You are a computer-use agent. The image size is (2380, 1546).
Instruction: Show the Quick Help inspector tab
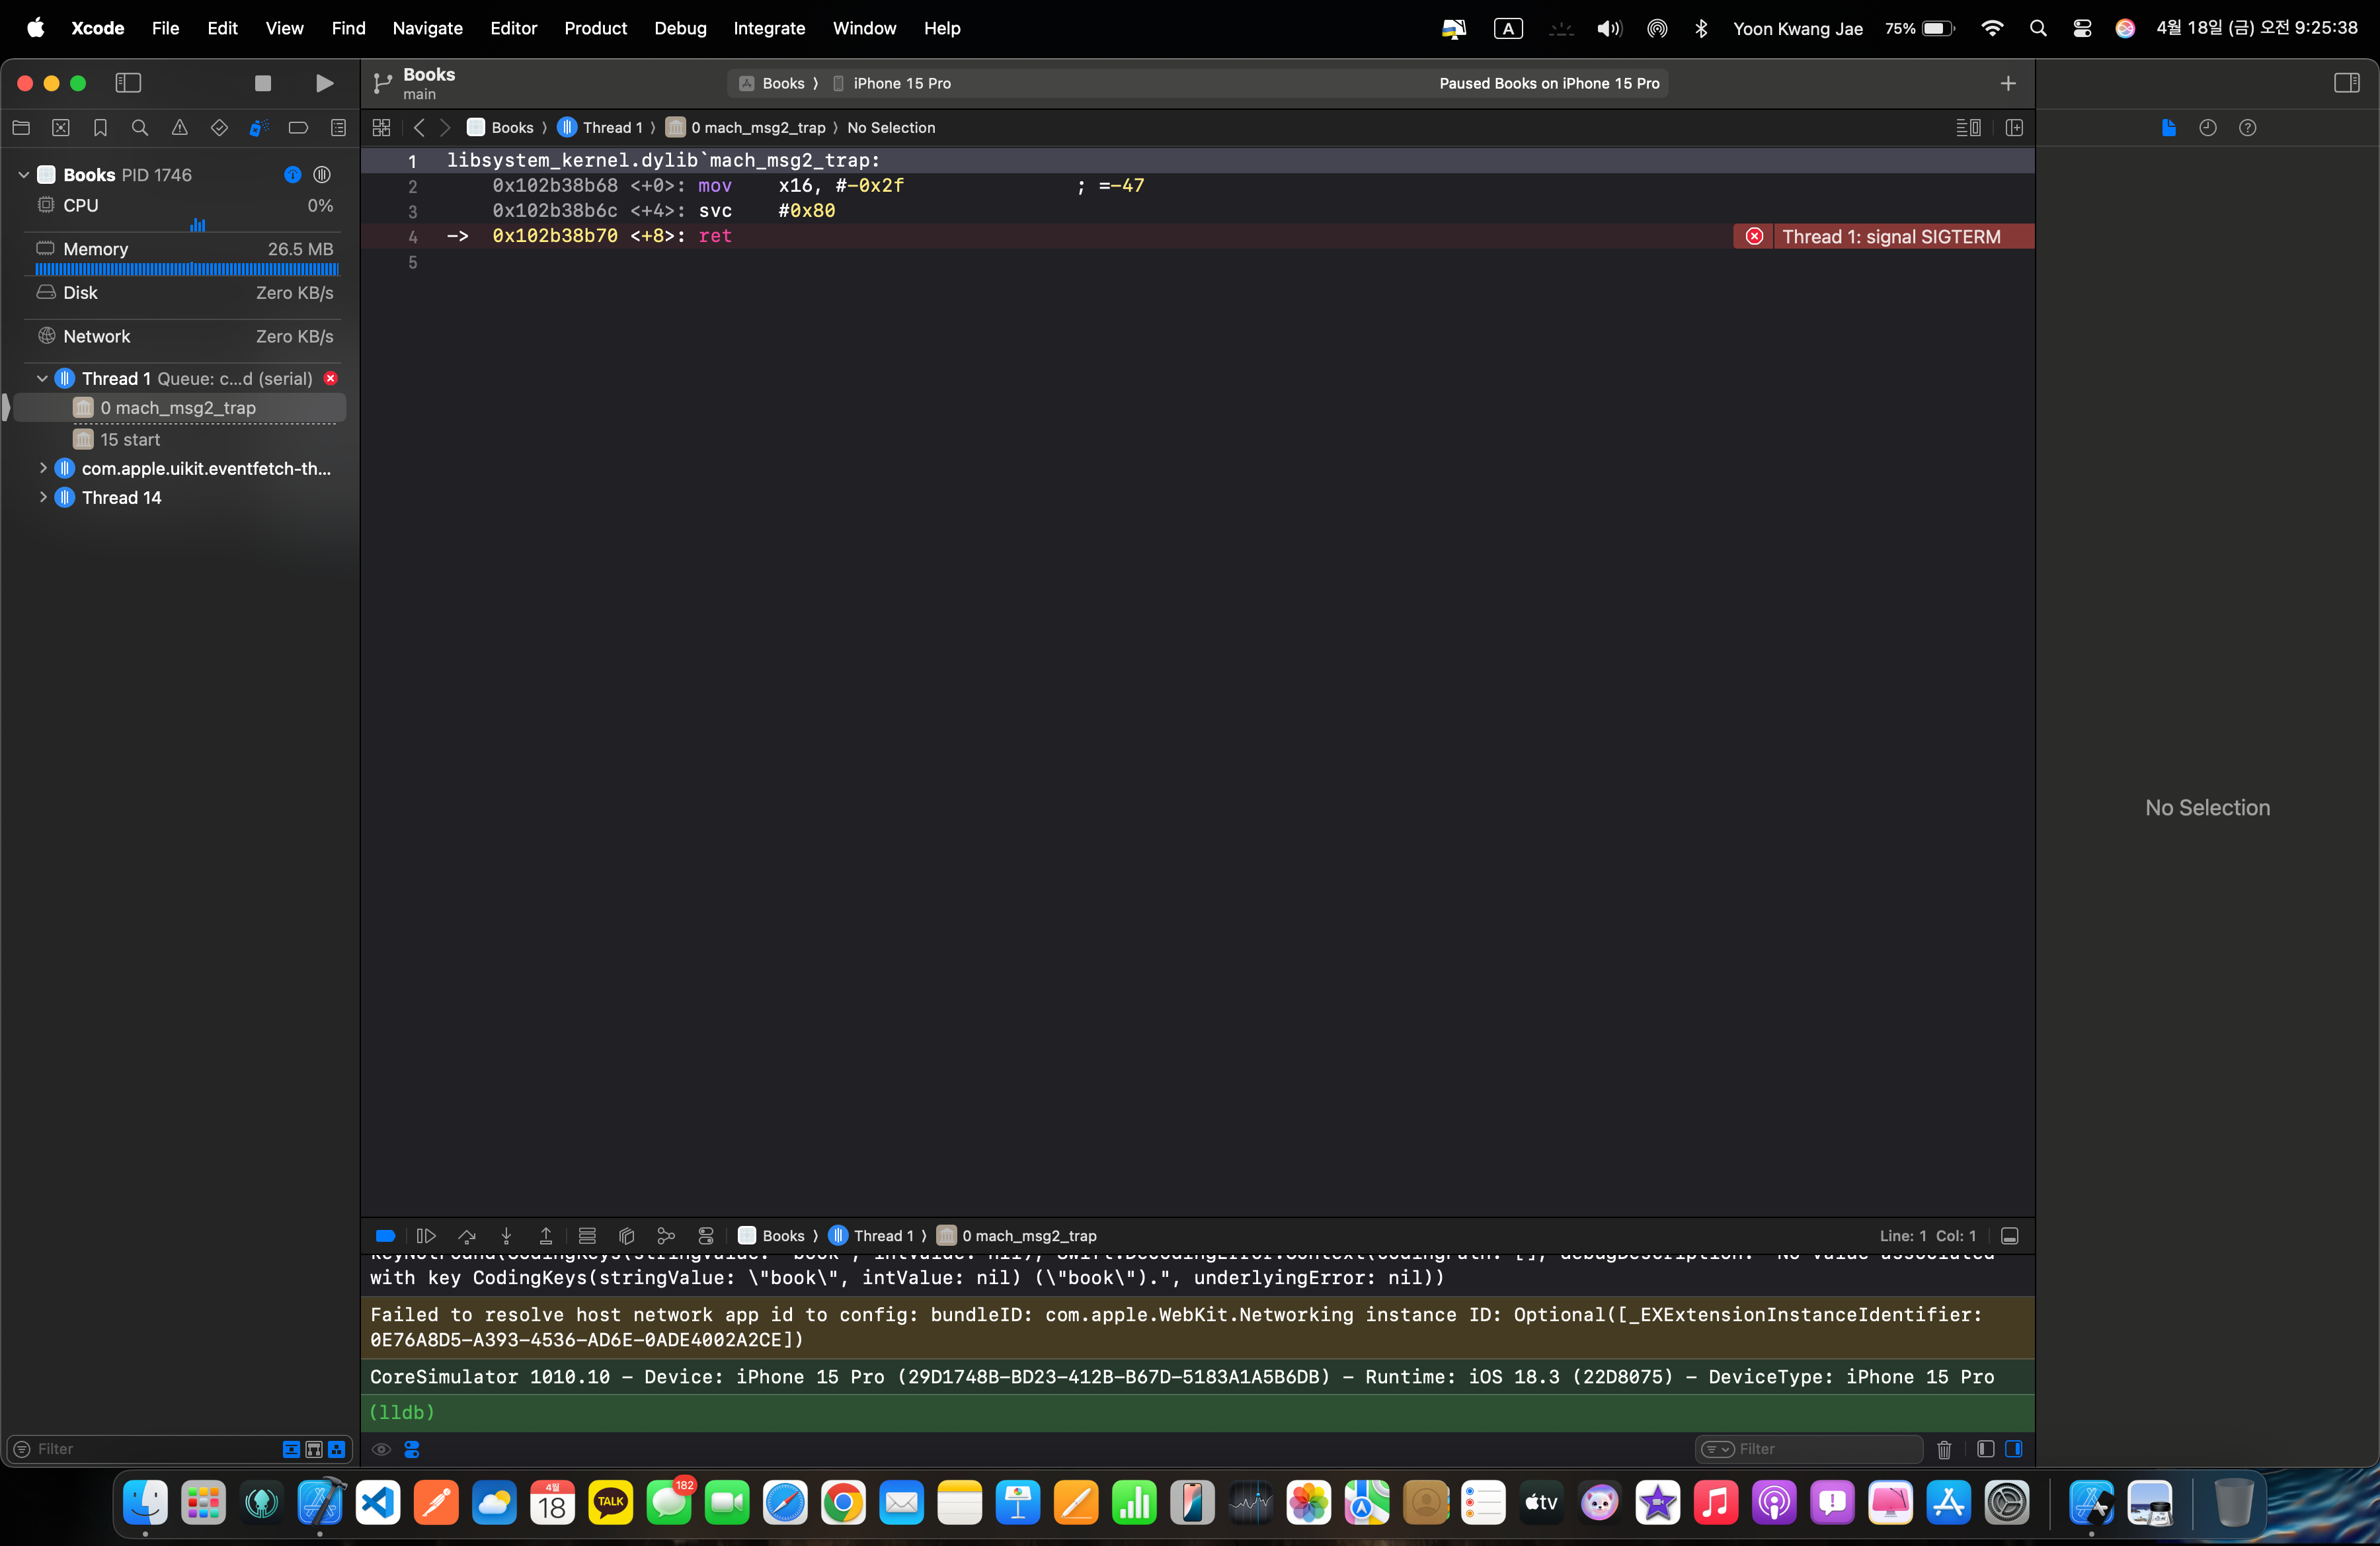pyautogui.click(x=2247, y=127)
